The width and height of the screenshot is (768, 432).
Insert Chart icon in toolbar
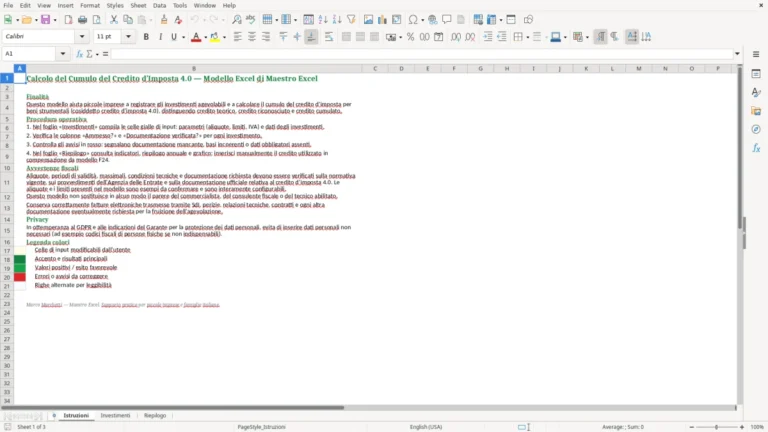point(383,20)
